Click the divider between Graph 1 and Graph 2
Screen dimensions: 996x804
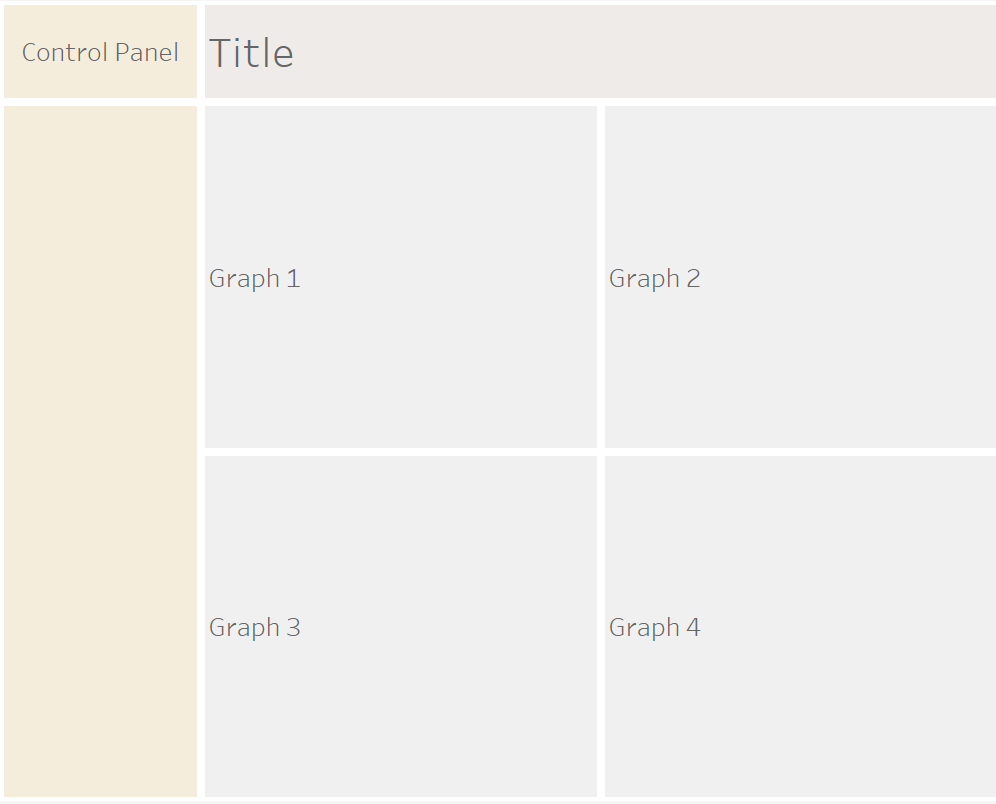coord(601,277)
